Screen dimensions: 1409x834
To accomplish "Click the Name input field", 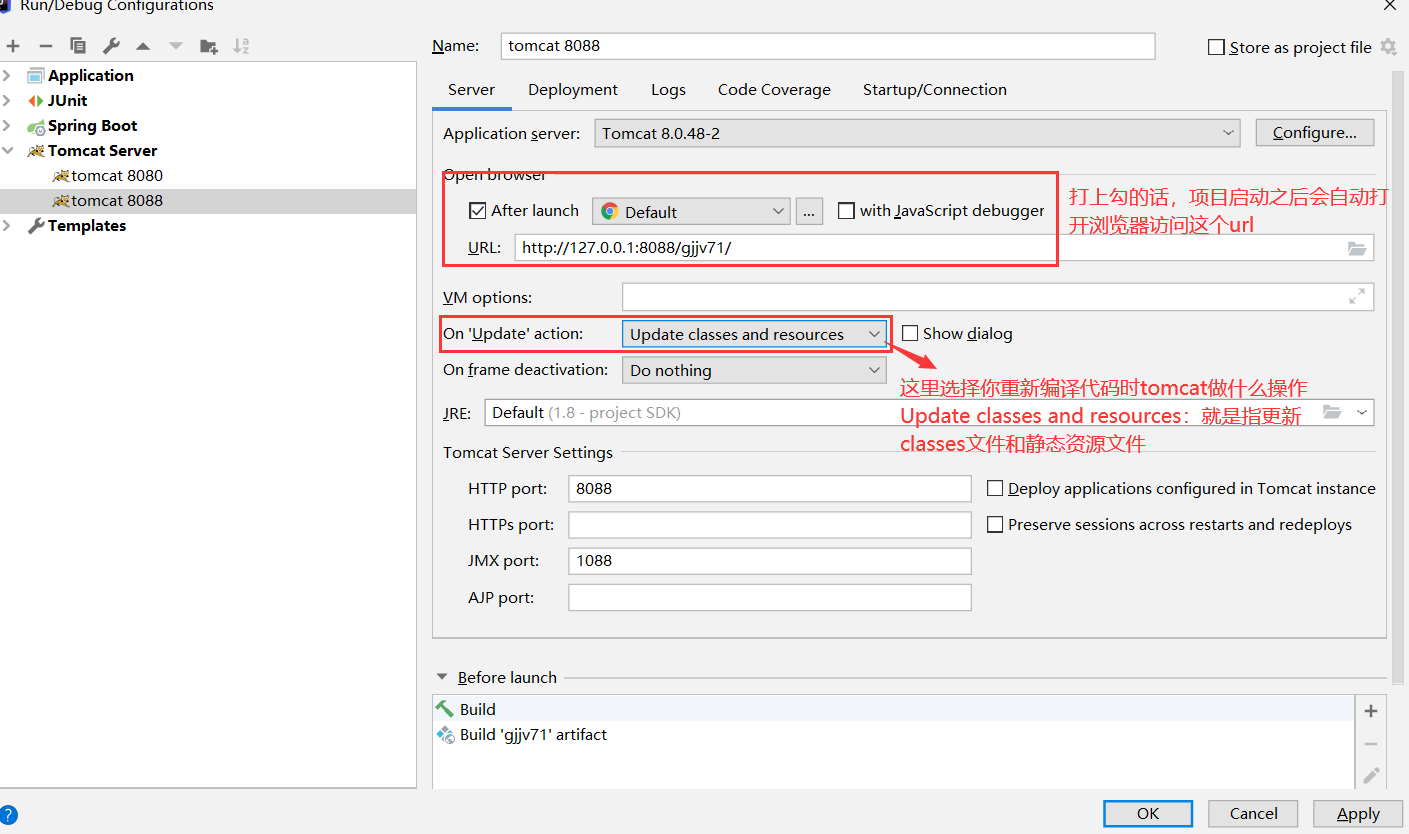I will pyautogui.click(x=827, y=45).
